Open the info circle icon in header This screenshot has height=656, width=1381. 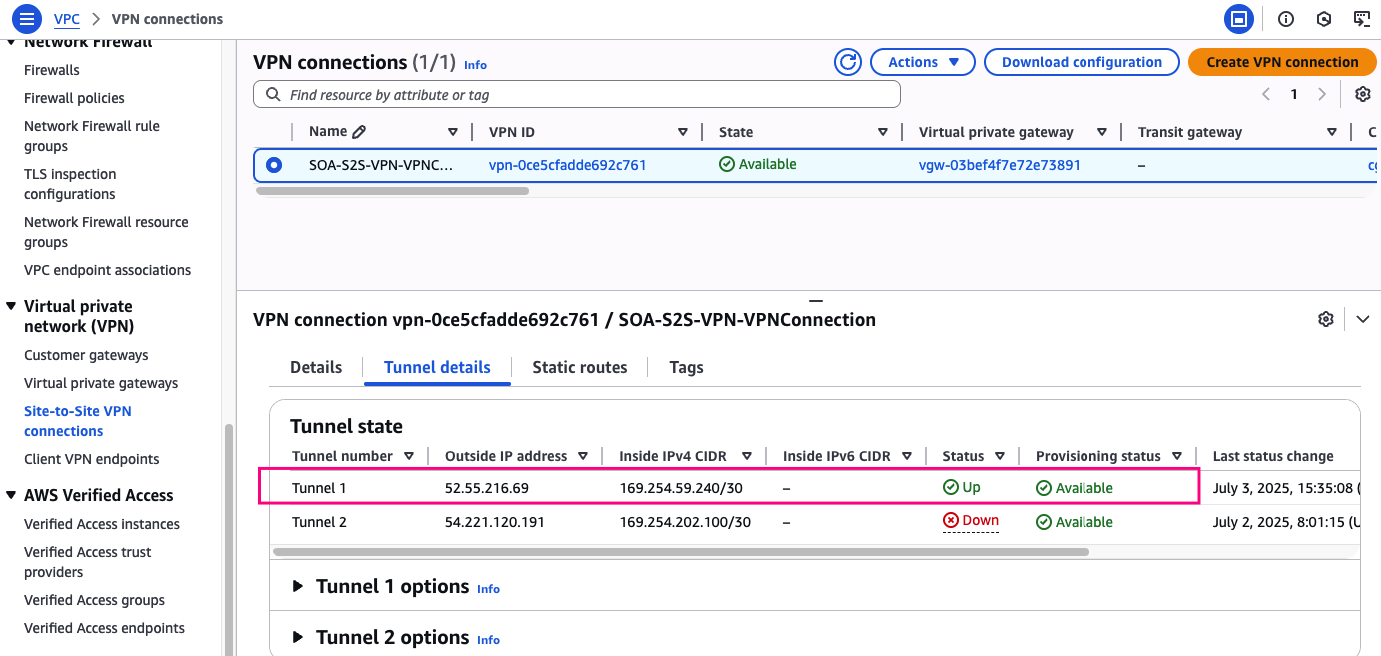pyautogui.click(x=1286, y=19)
